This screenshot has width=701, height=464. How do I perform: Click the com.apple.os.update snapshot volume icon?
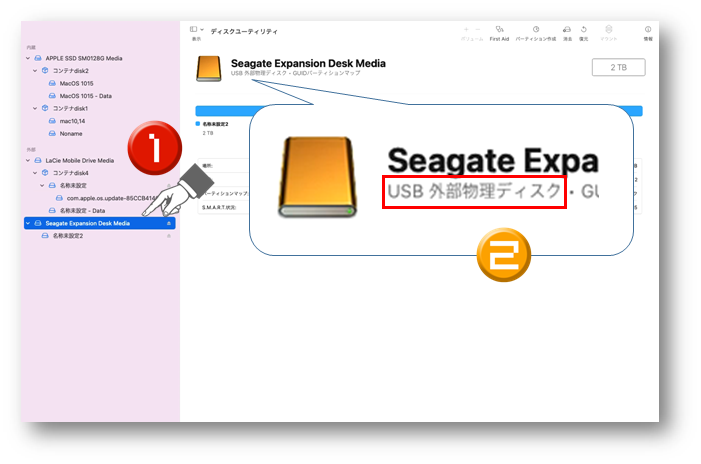pyautogui.click(x=59, y=198)
